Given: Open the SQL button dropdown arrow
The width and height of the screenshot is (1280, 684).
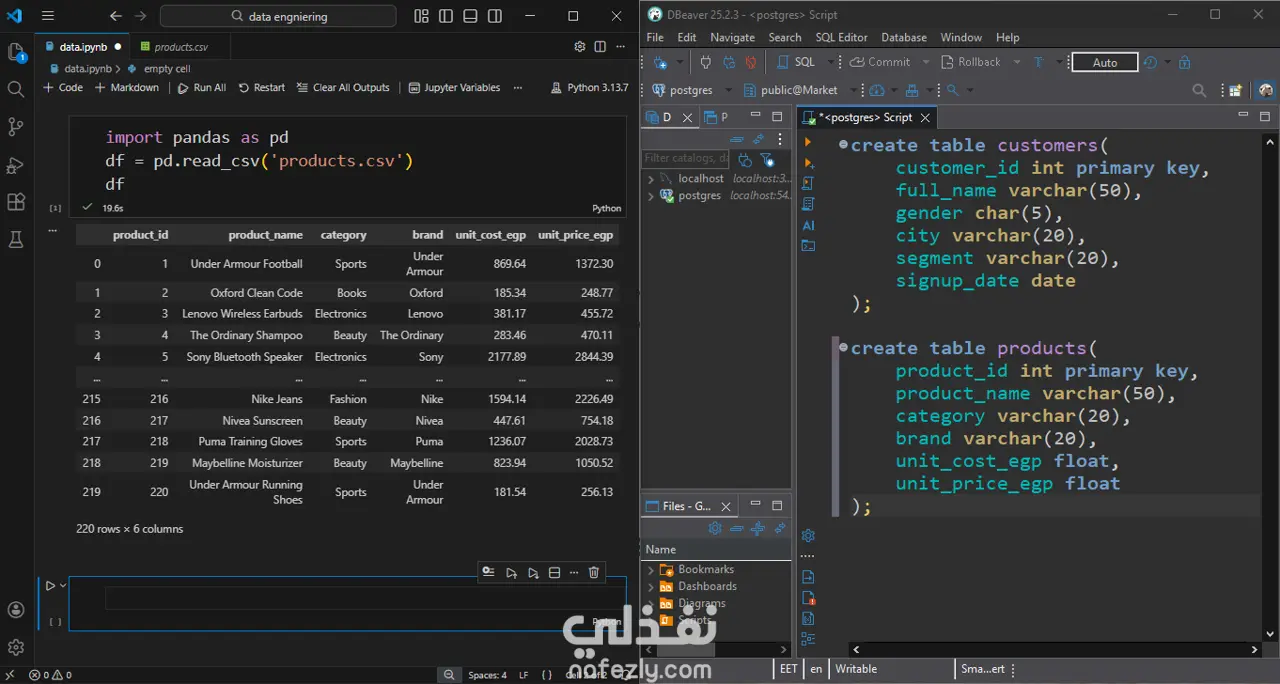Looking at the screenshot, I should pyautogui.click(x=829, y=62).
